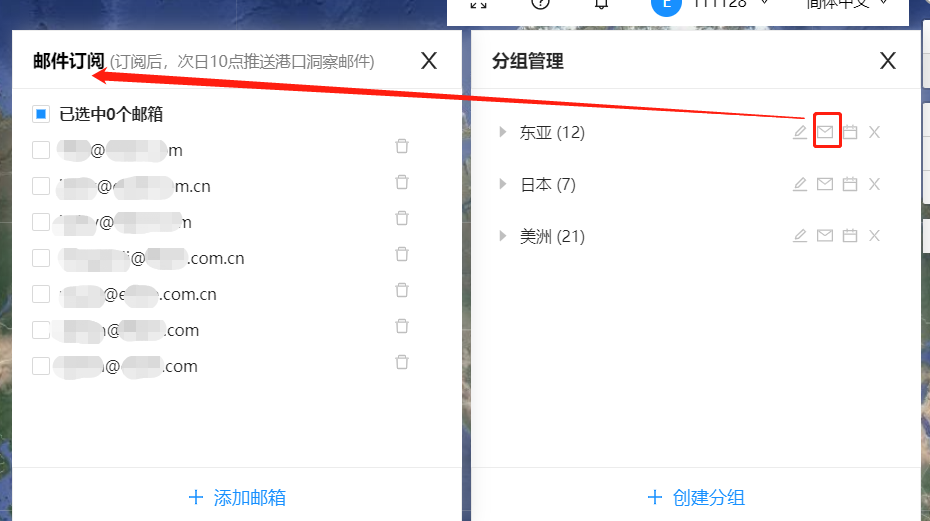
Task: Open calendar icon for 日本 group
Action: click(850, 184)
